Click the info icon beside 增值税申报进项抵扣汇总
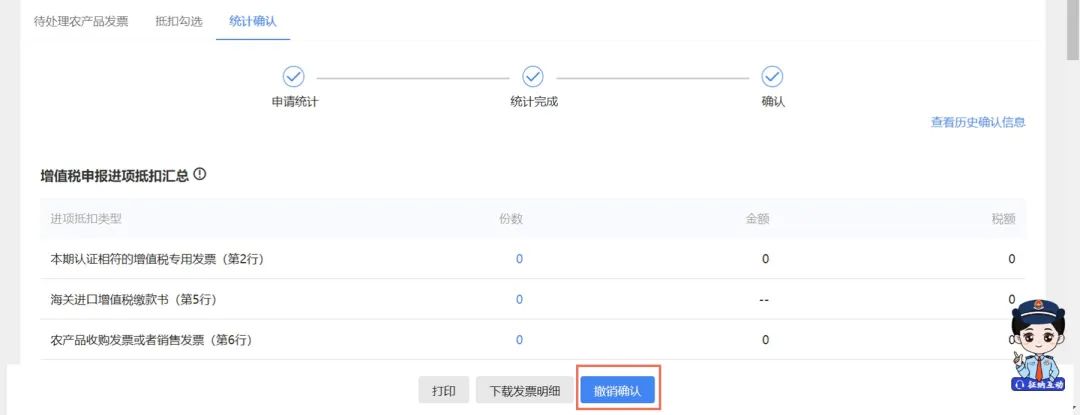The height and width of the screenshot is (415, 1080). (200, 174)
